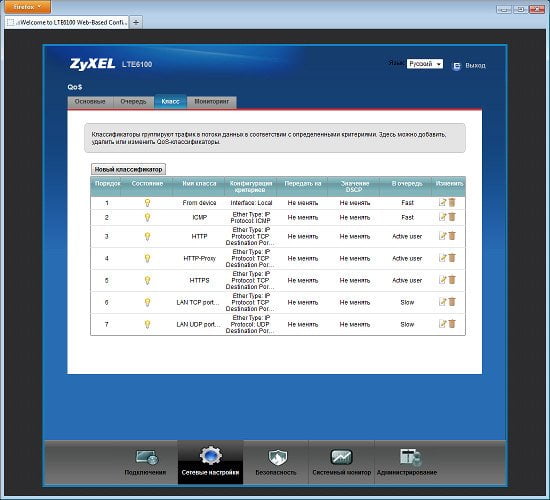This screenshot has height=500, width=550.
Task: Select the Welcome to LTE6100 browser tab
Action: click(67, 22)
